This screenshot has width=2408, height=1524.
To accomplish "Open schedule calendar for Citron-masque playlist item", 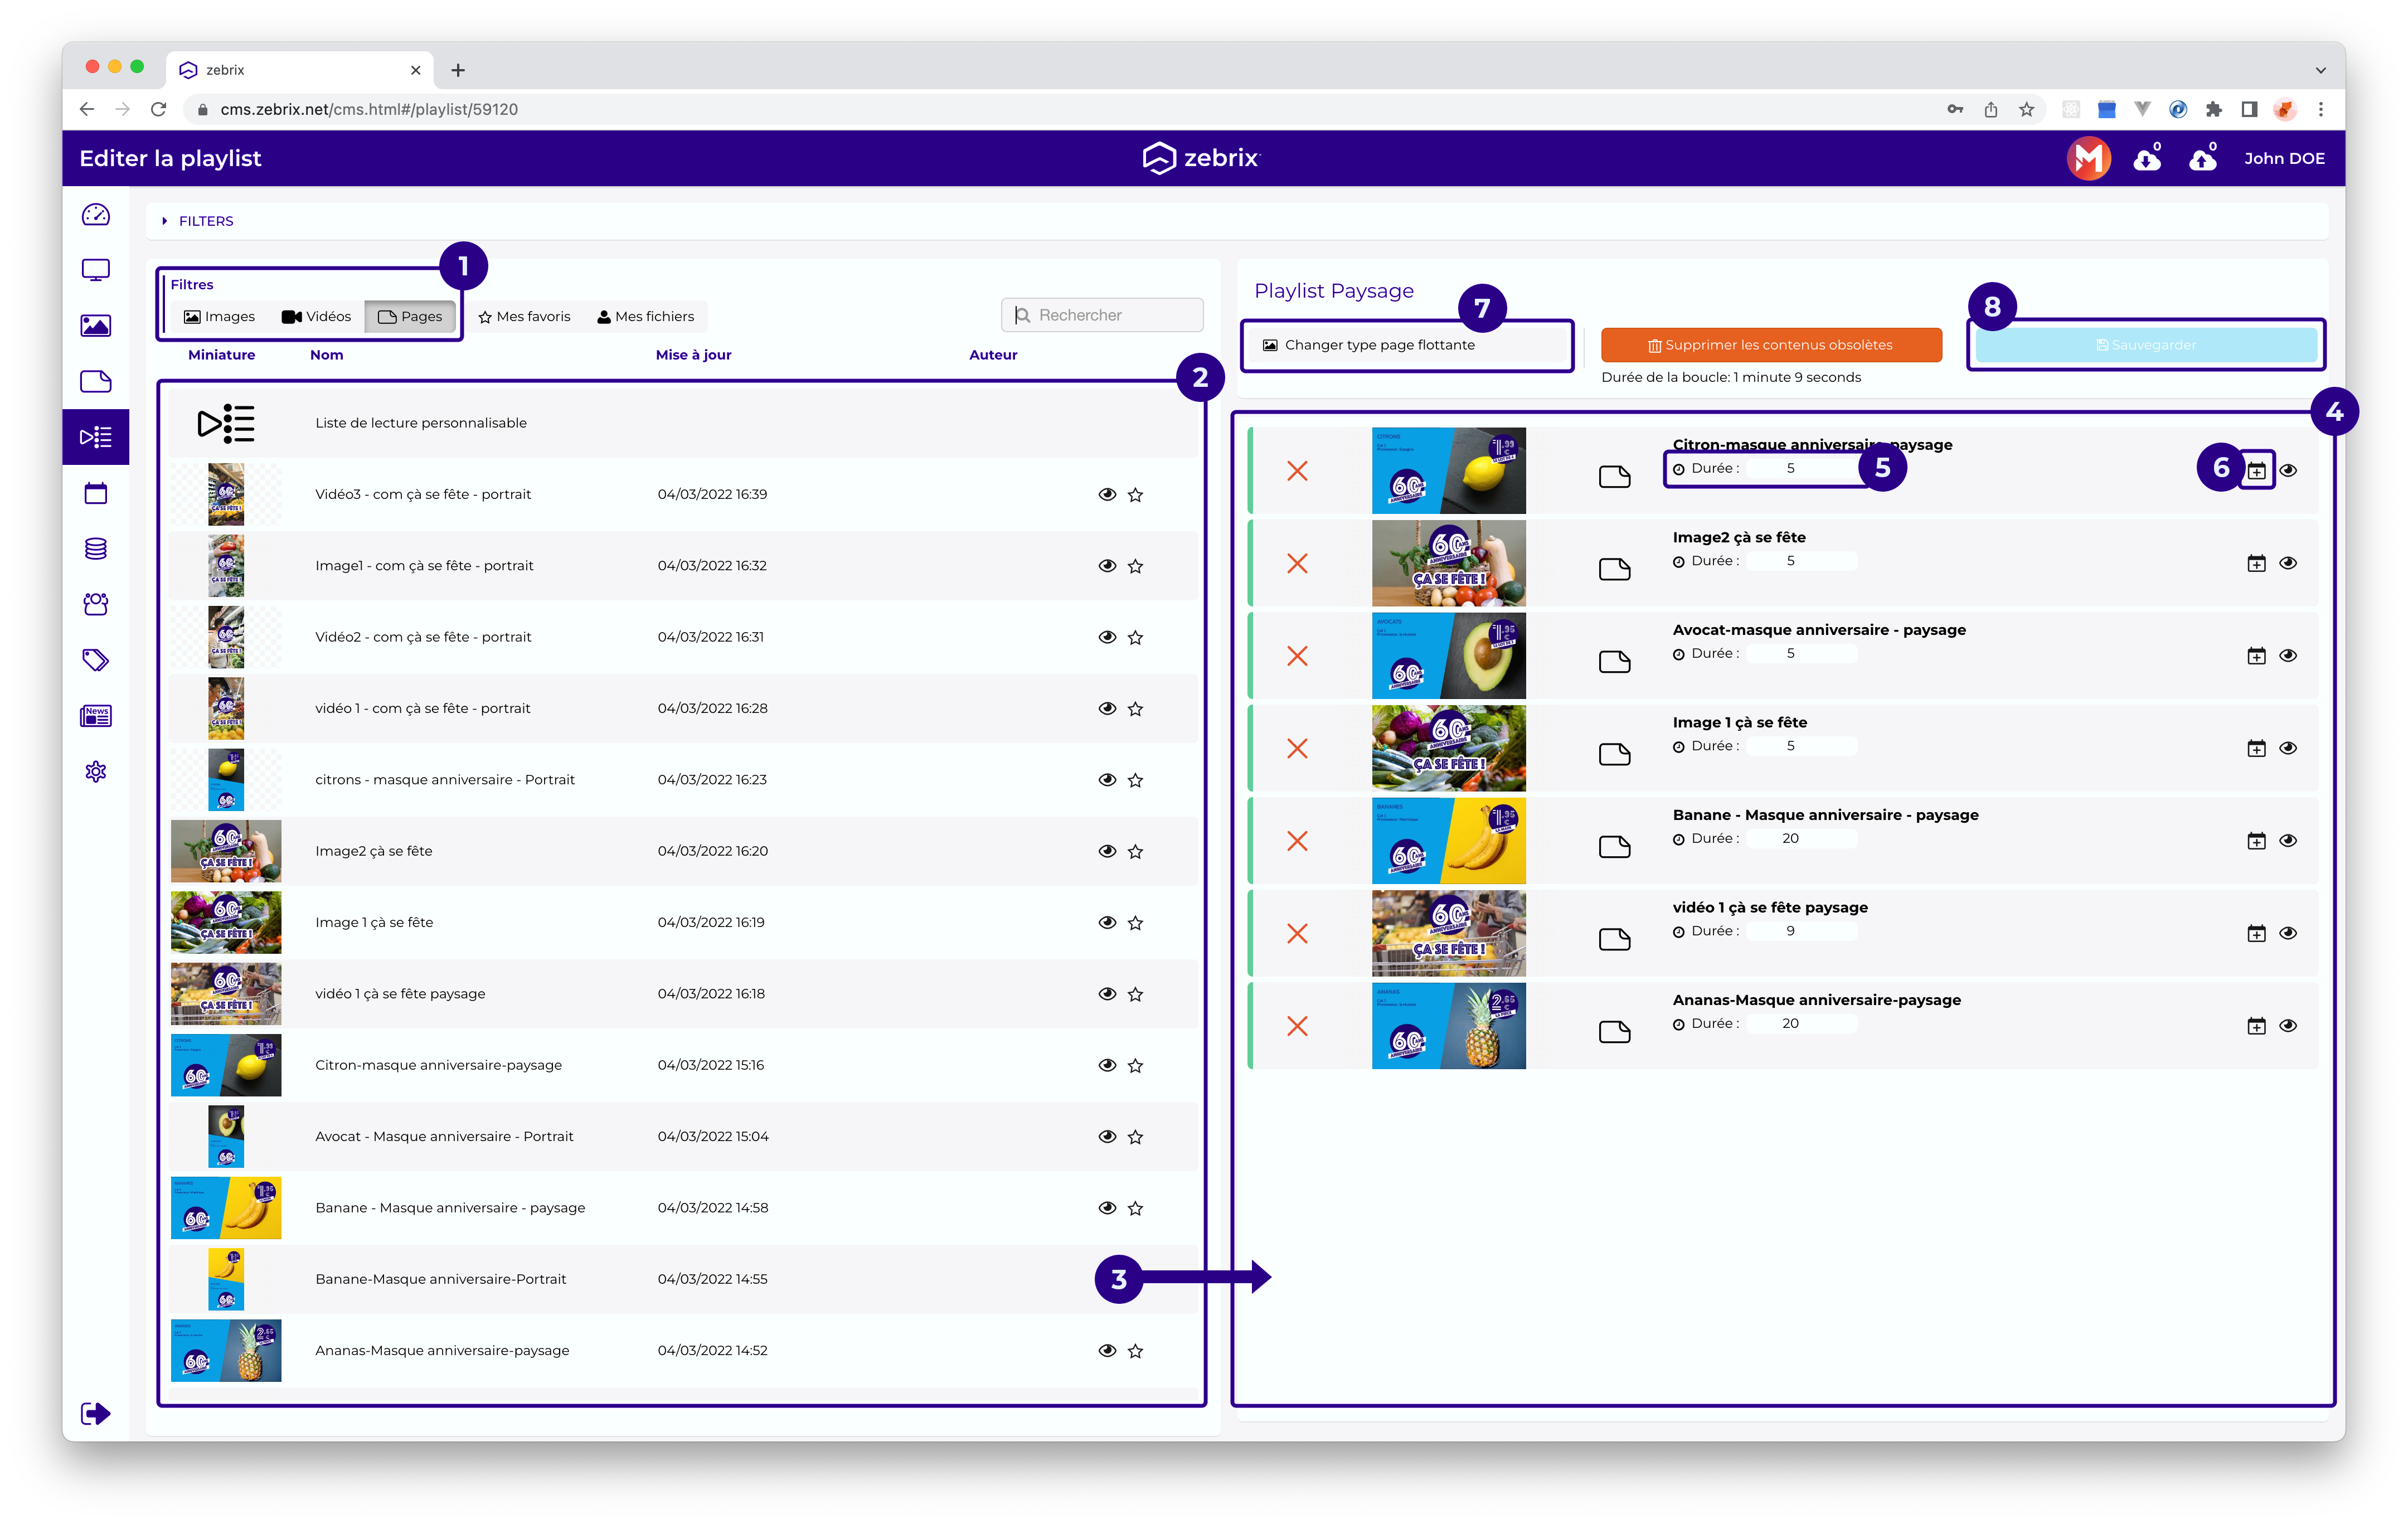I will coord(2256,470).
